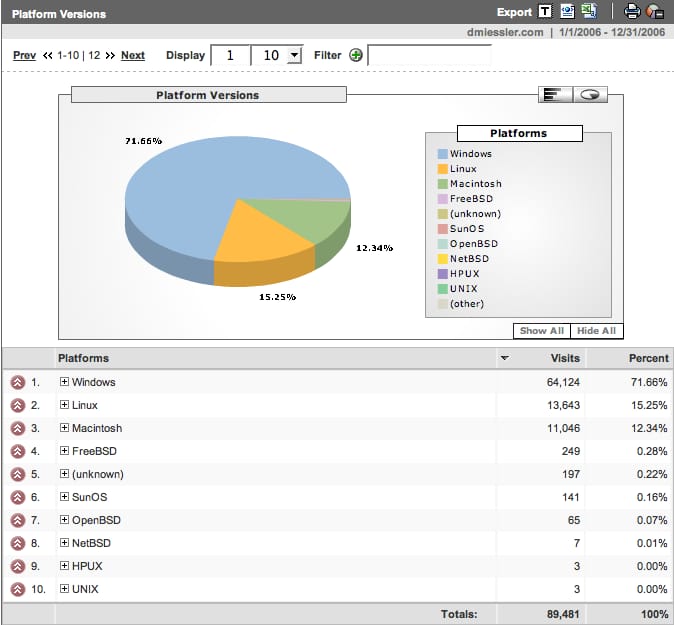This screenshot has height=625, width=674.
Task: Switch chart to pie graph view
Action: pos(590,94)
